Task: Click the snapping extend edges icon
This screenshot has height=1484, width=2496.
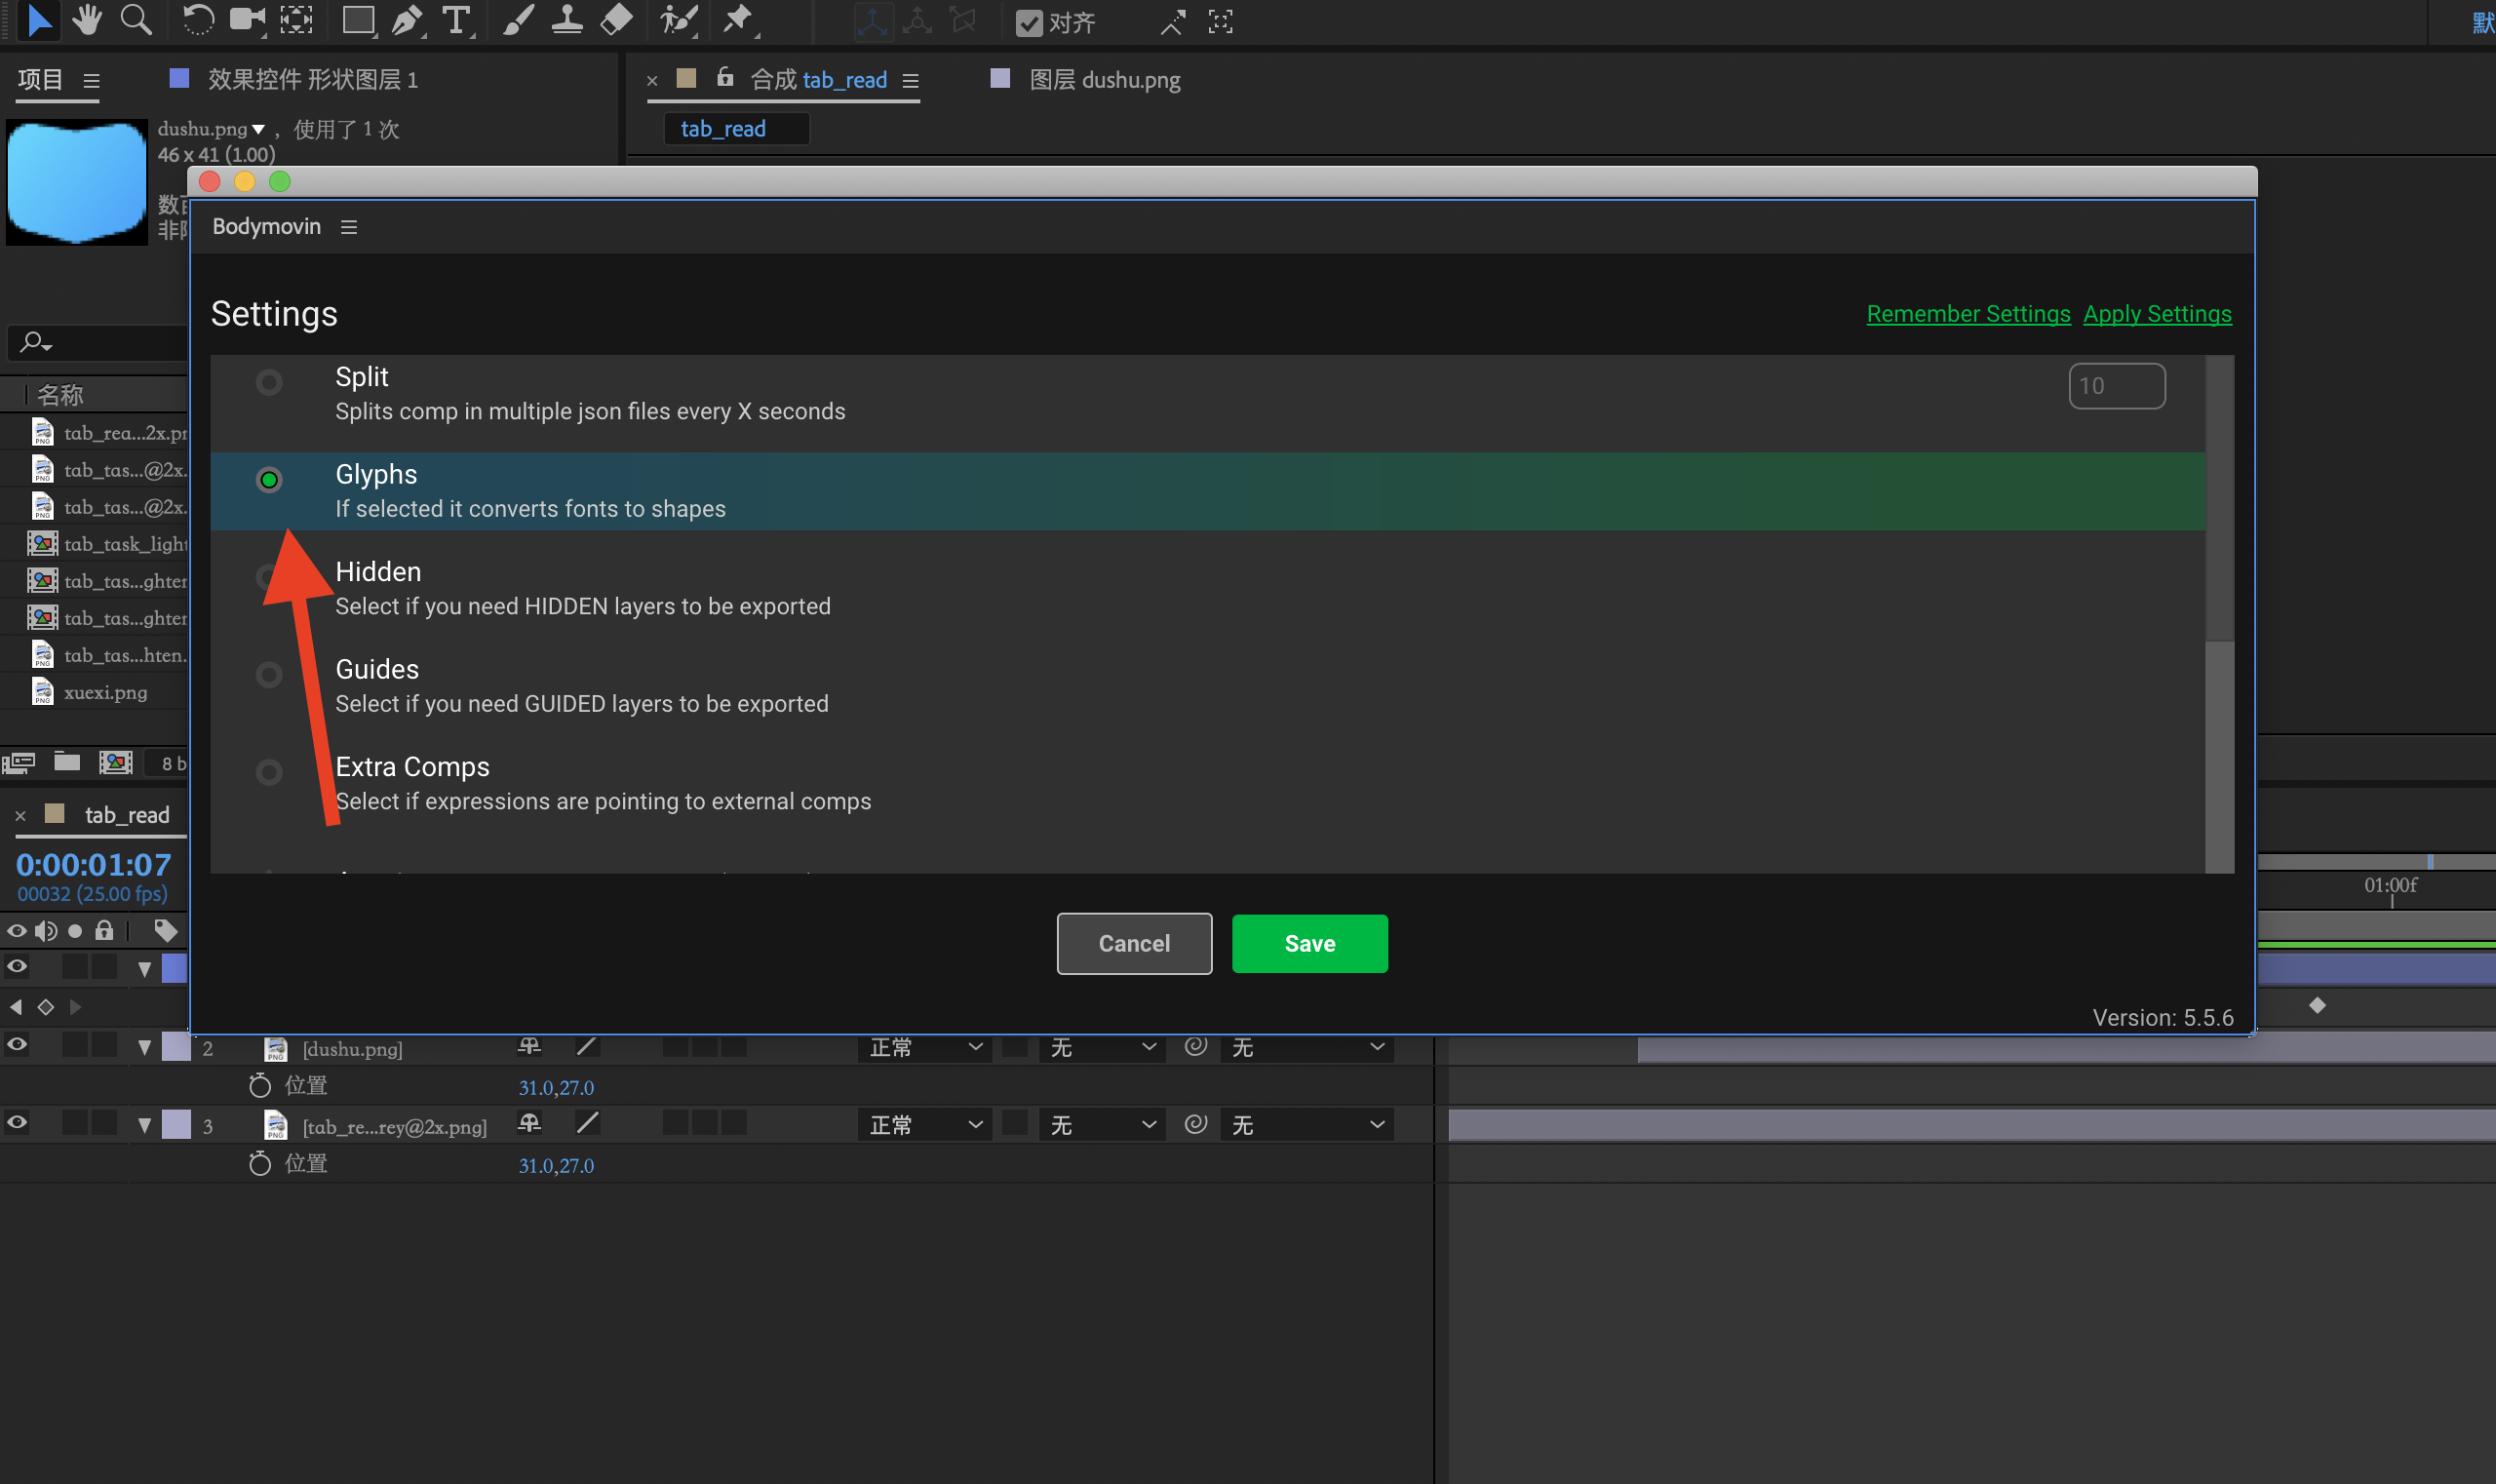Action: pos(1172,22)
